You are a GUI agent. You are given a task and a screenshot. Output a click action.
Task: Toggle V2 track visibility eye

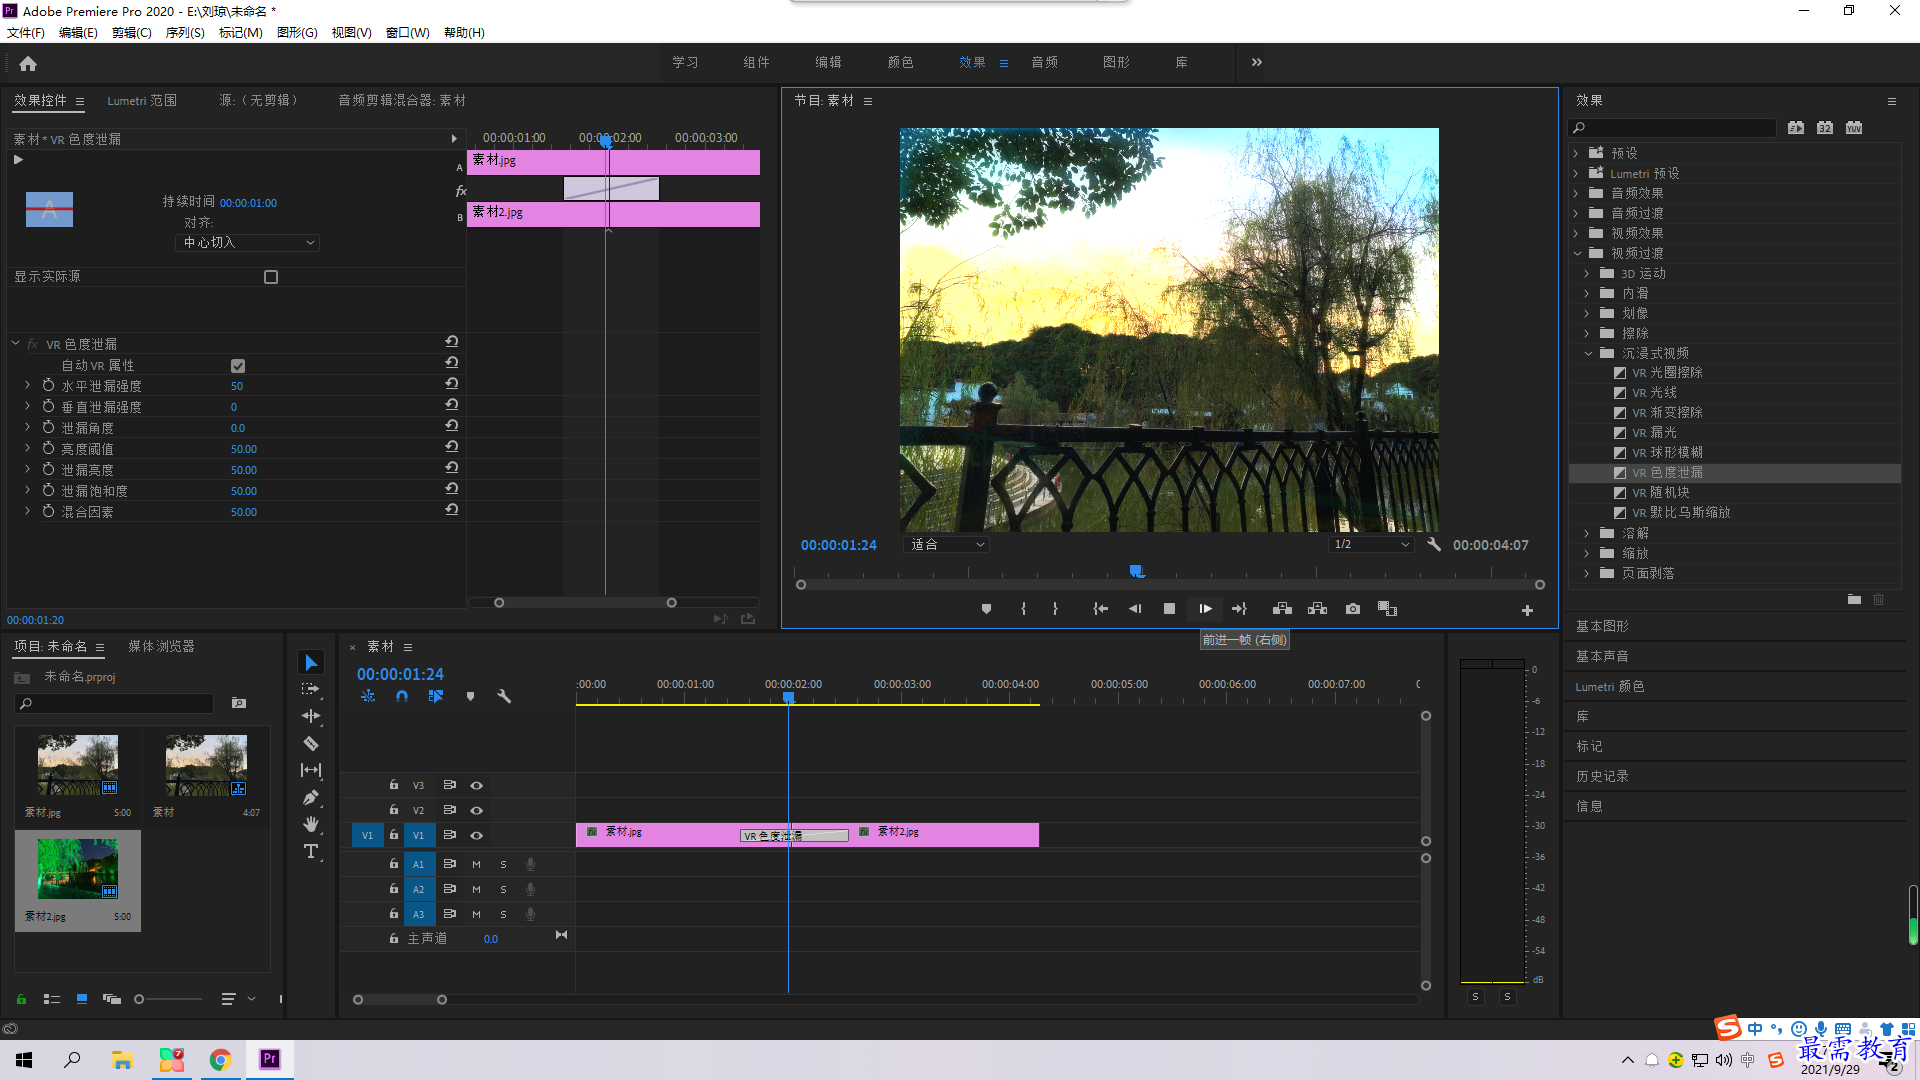(477, 810)
